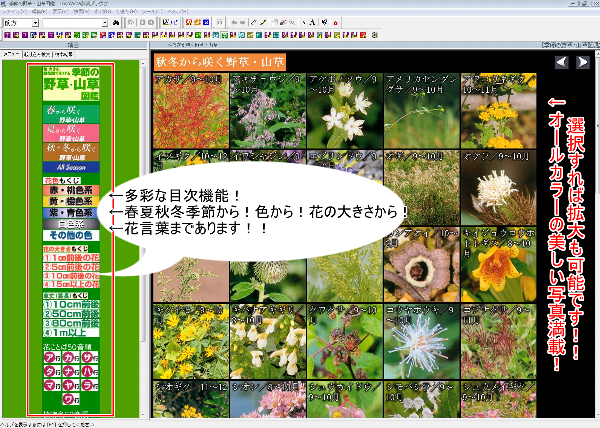Open 夏から咲く野草・山草 index
Viewport: 600px width, 428px height.
pos(71,133)
